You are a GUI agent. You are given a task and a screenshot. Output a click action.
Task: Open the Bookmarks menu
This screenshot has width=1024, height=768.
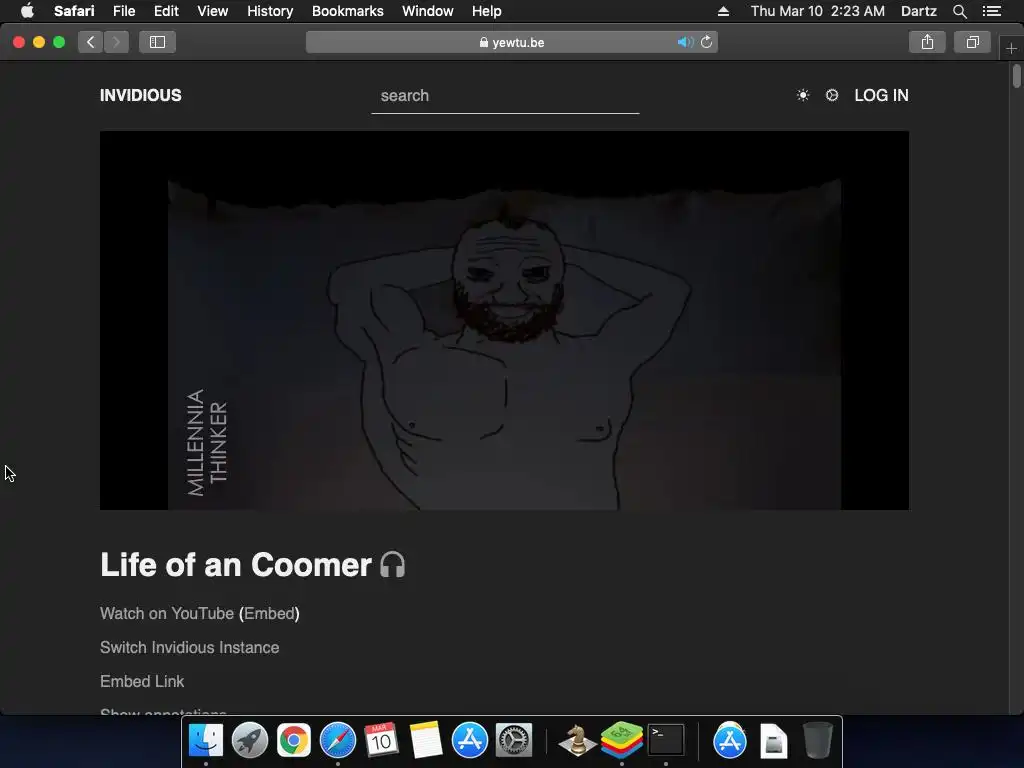coord(347,11)
